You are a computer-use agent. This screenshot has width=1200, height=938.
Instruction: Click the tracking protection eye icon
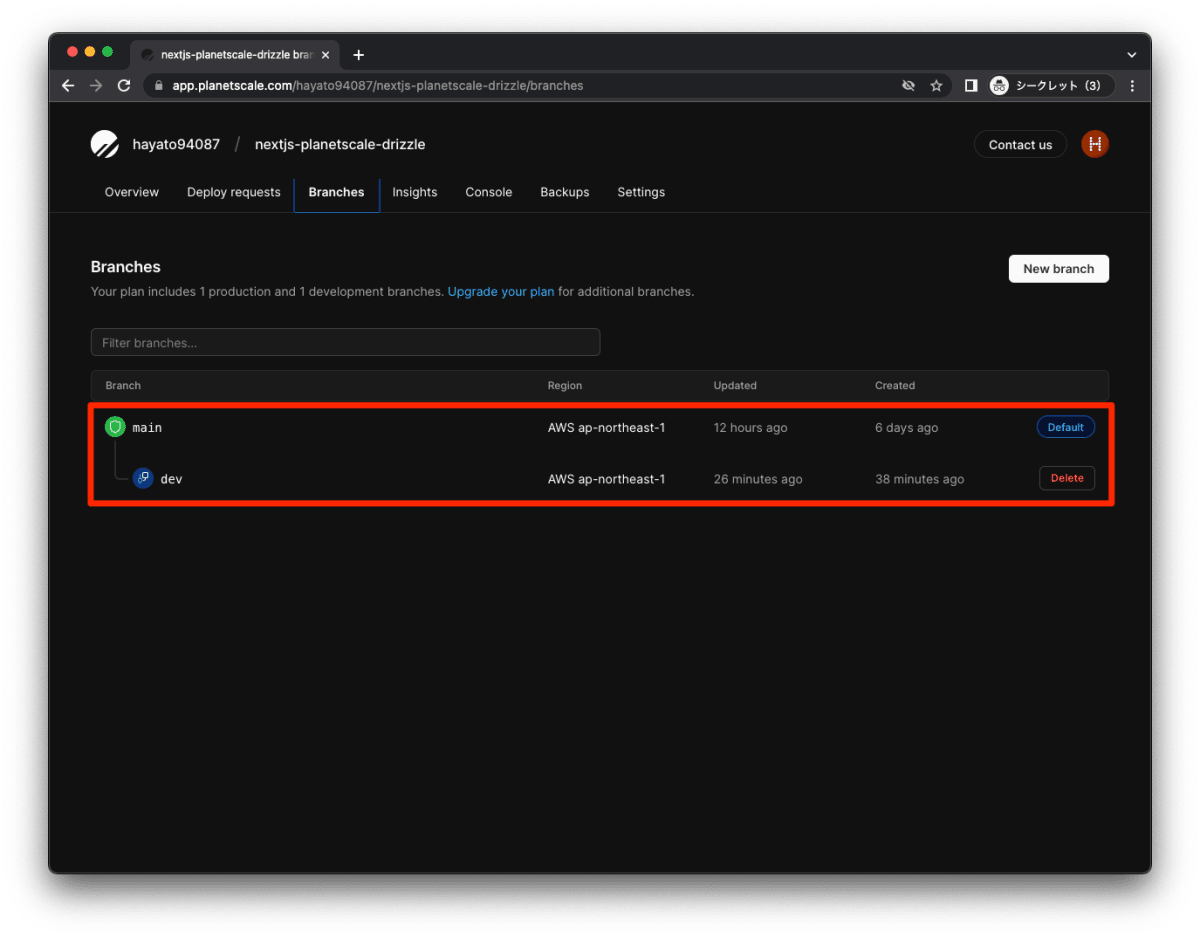[x=908, y=86]
